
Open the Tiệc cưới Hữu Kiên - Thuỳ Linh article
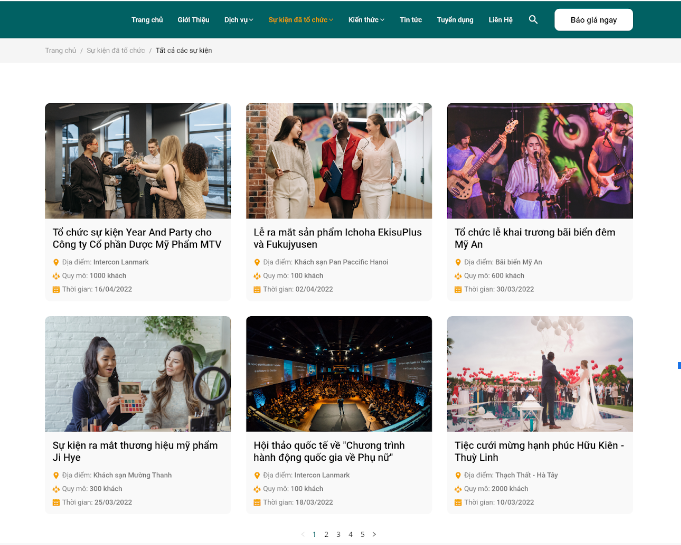(x=539, y=451)
